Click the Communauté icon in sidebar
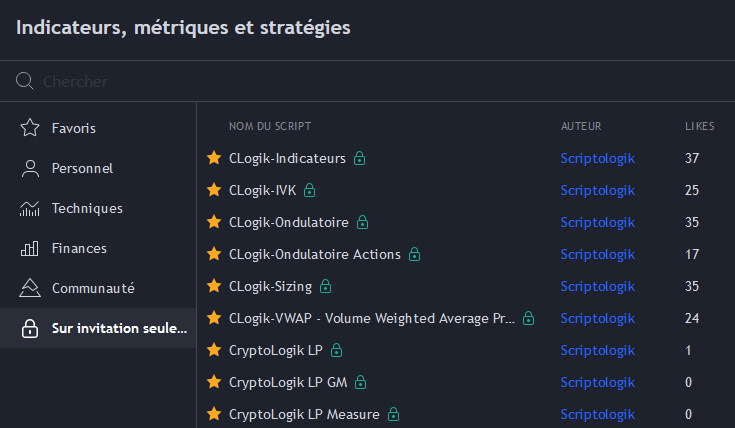Image resolution: width=735 pixels, height=428 pixels. tap(30, 288)
